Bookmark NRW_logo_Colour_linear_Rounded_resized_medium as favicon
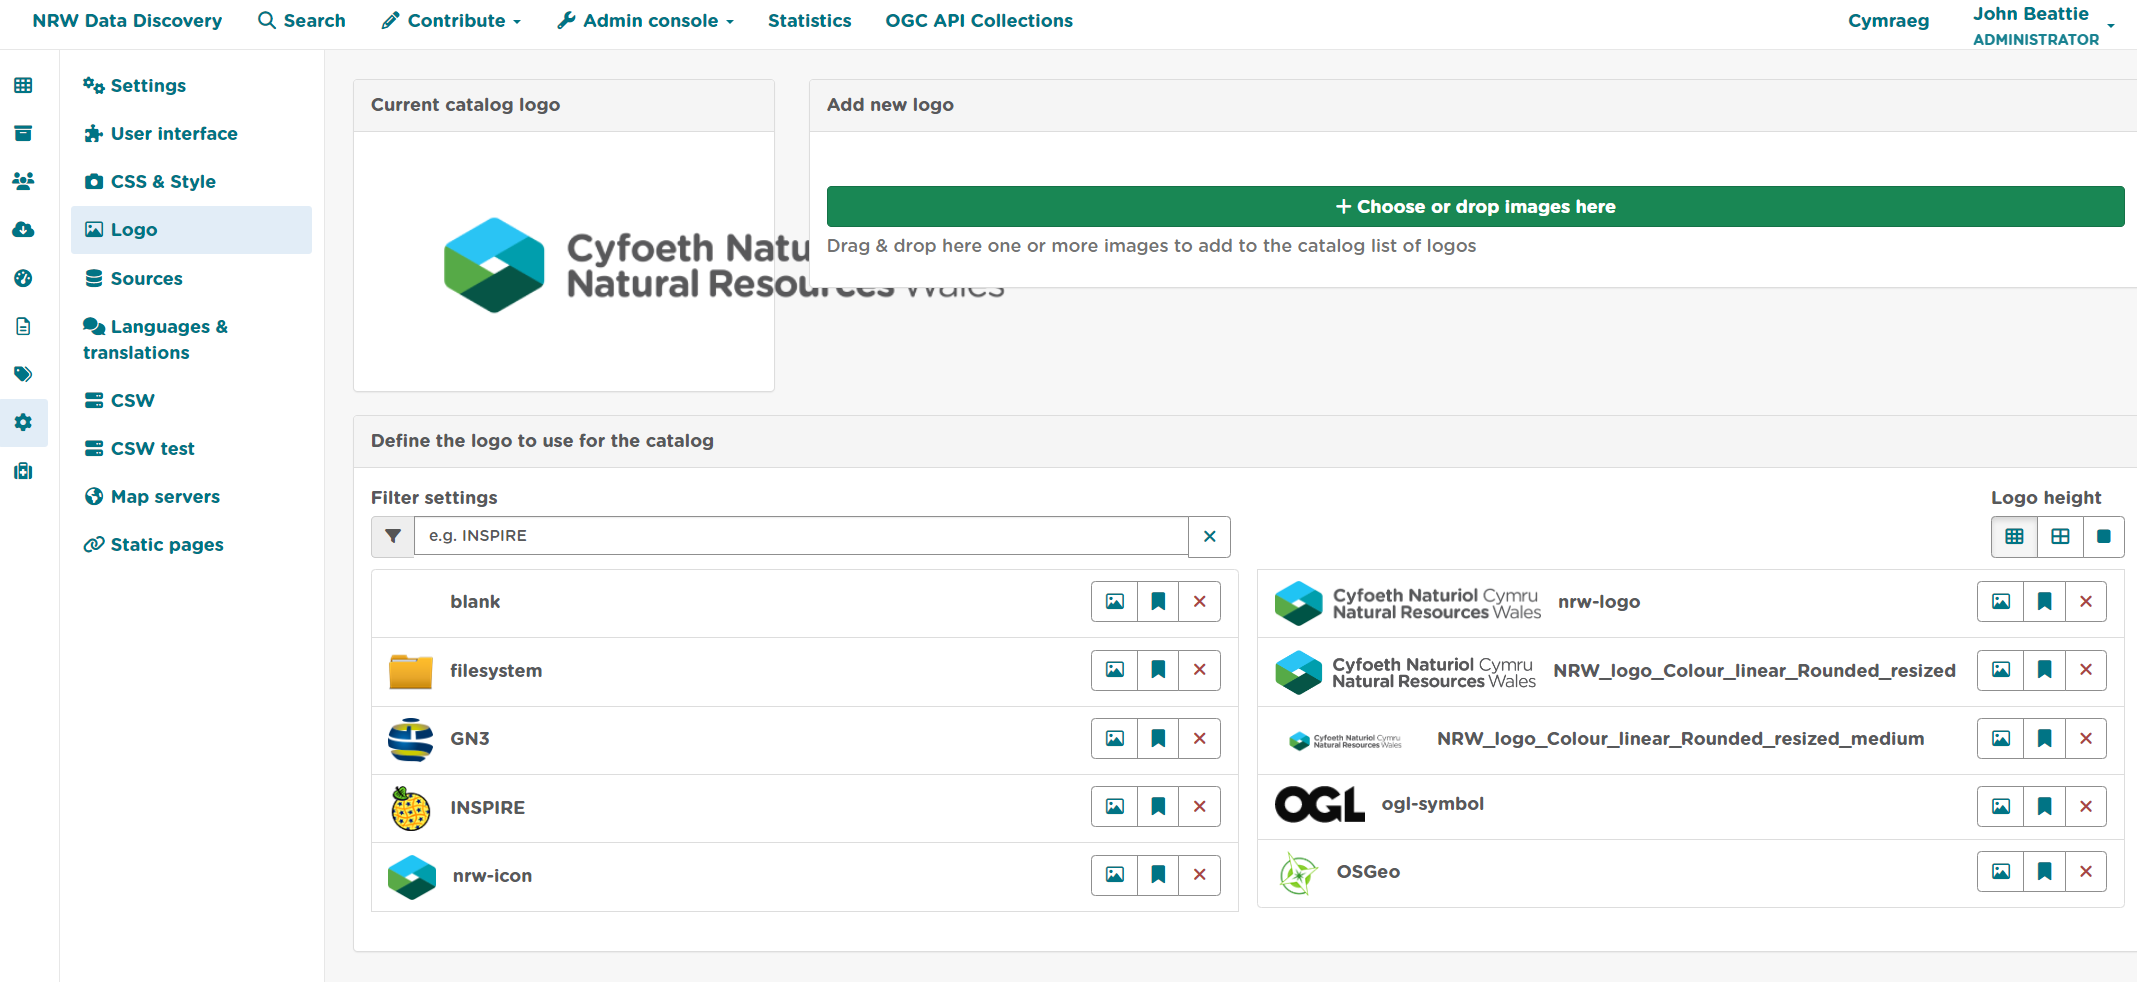 click(2045, 738)
